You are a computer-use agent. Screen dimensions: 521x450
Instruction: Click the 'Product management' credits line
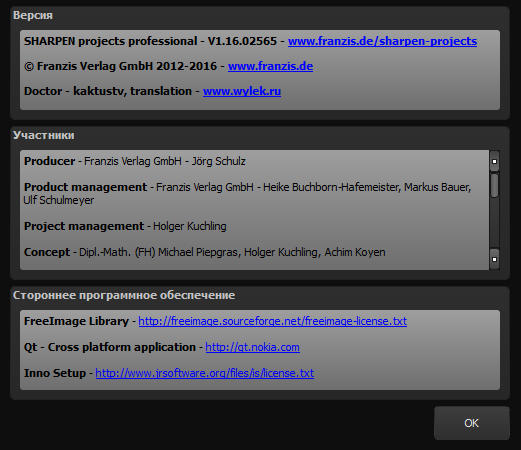point(247,194)
